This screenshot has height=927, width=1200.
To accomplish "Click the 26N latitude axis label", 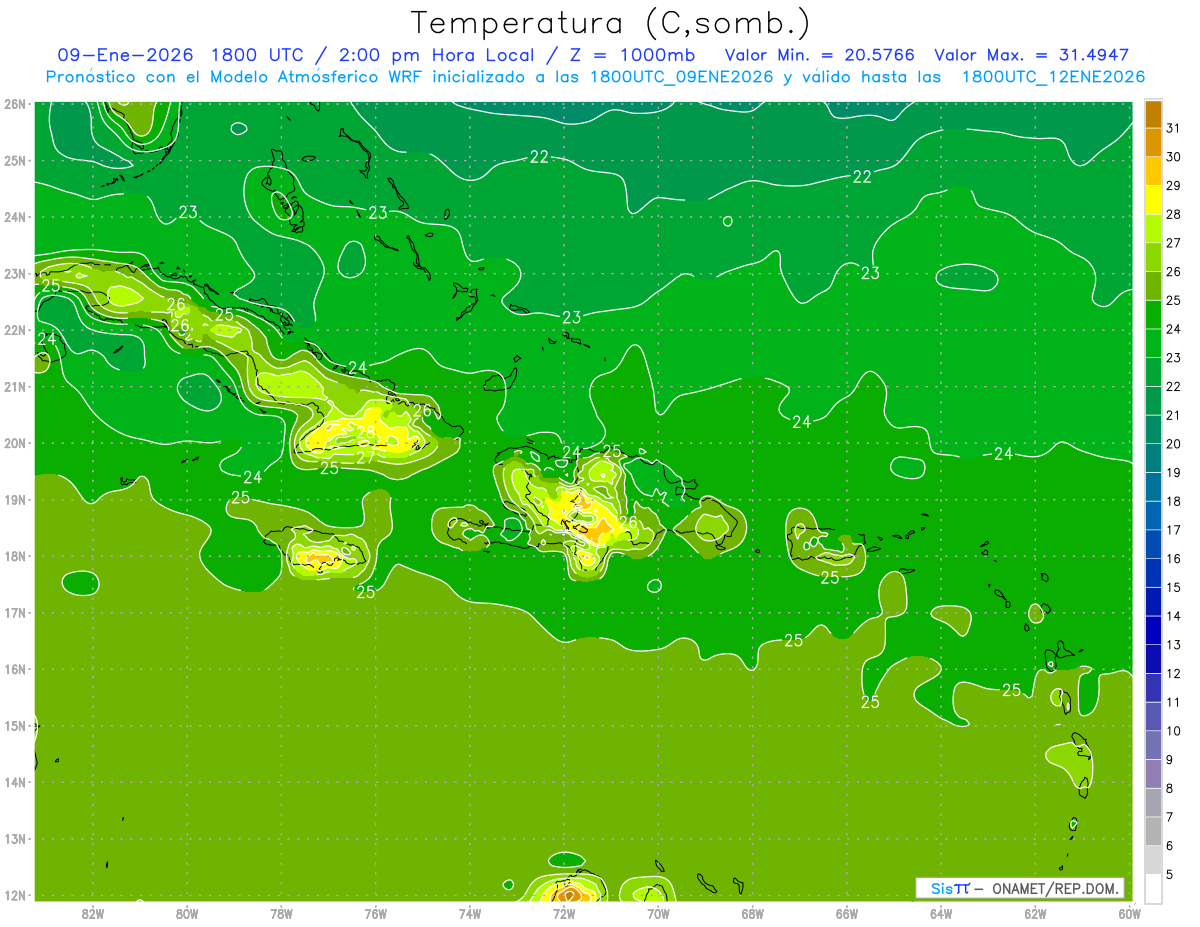I will point(14,104).
